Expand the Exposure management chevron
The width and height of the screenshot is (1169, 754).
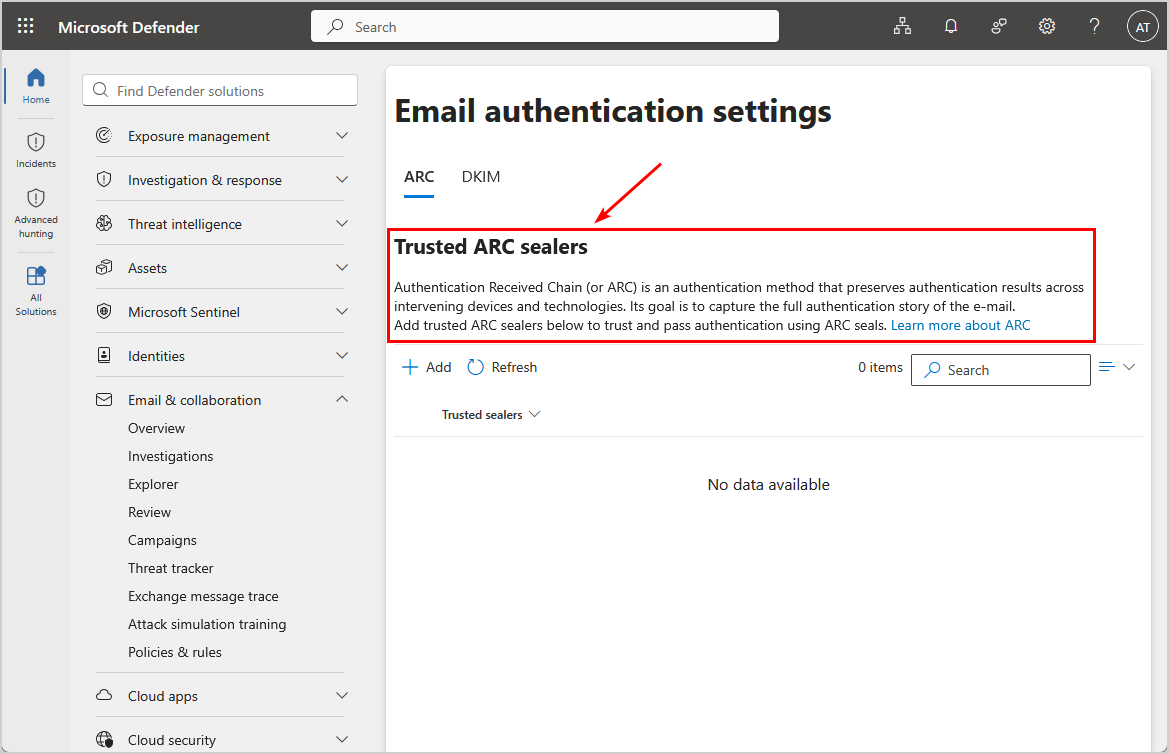click(342, 136)
